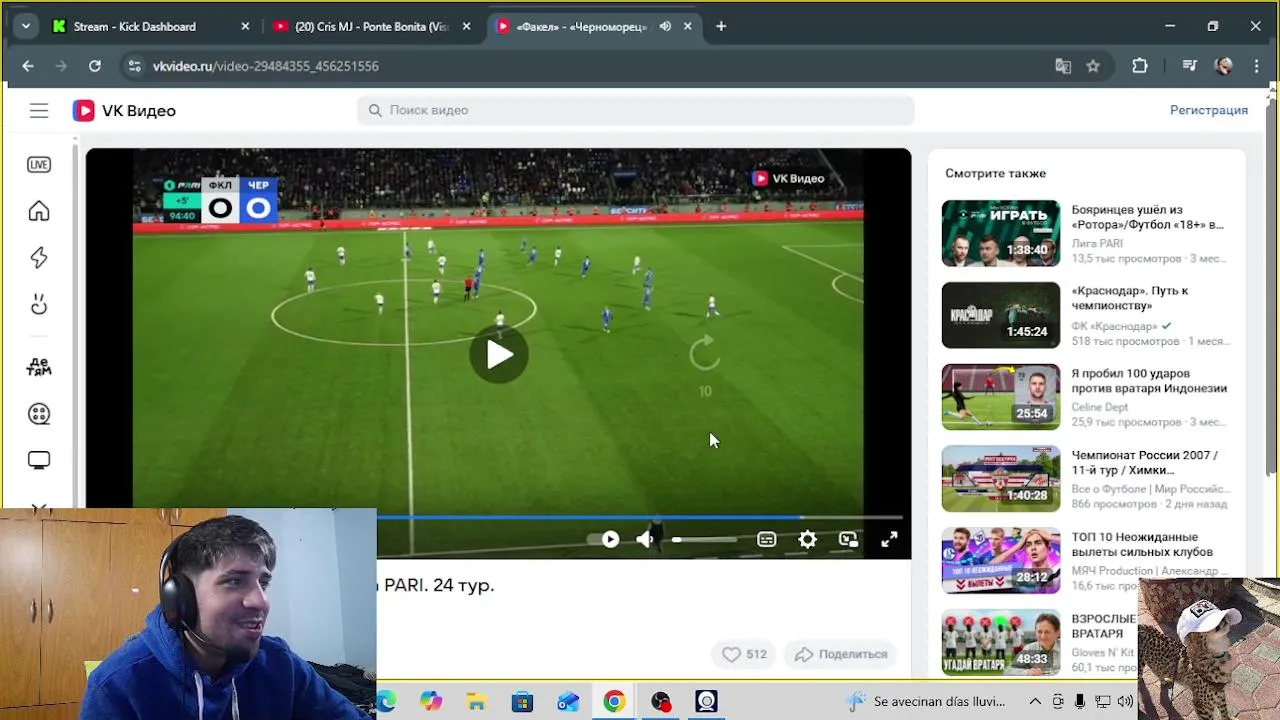Open Chrome tab search dropdown arrow
1280x720 pixels.
(x=25, y=27)
